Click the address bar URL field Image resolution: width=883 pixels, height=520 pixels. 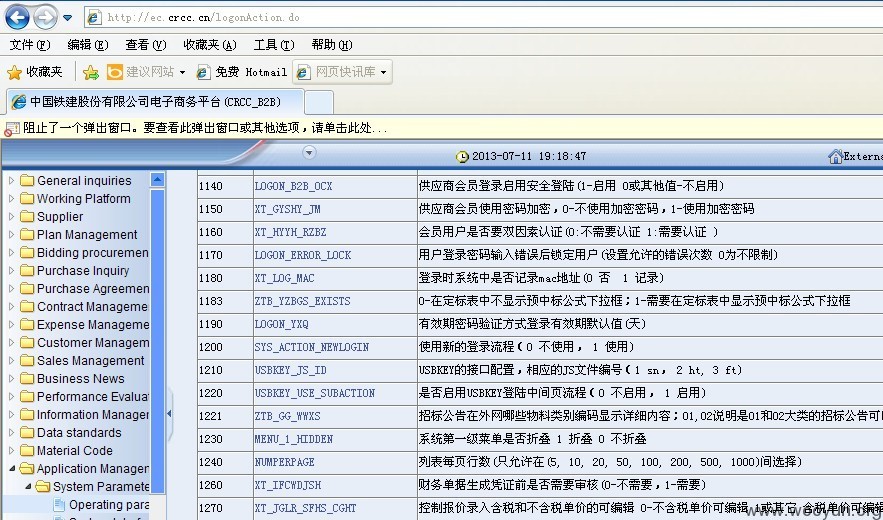(484, 17)
